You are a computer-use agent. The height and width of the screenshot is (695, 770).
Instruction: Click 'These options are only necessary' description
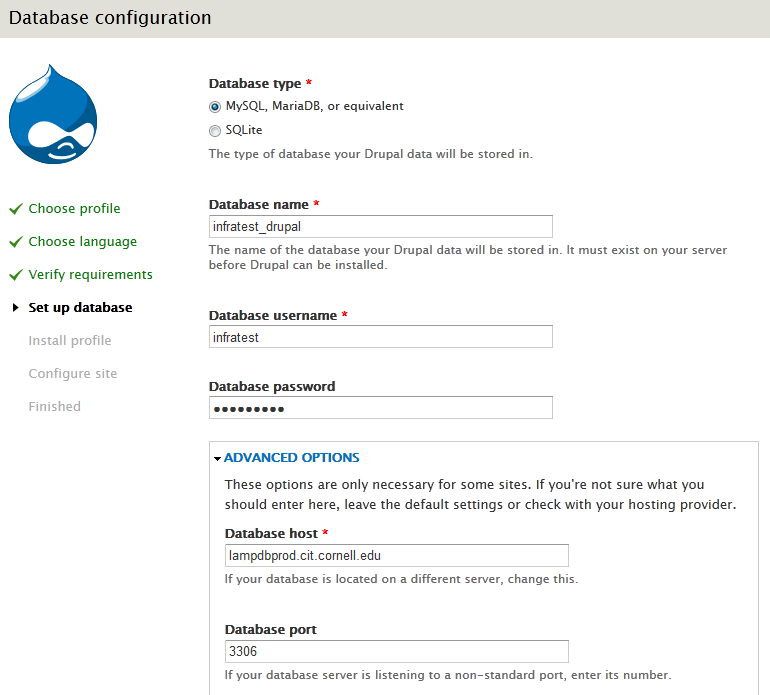tap(480, 495)
